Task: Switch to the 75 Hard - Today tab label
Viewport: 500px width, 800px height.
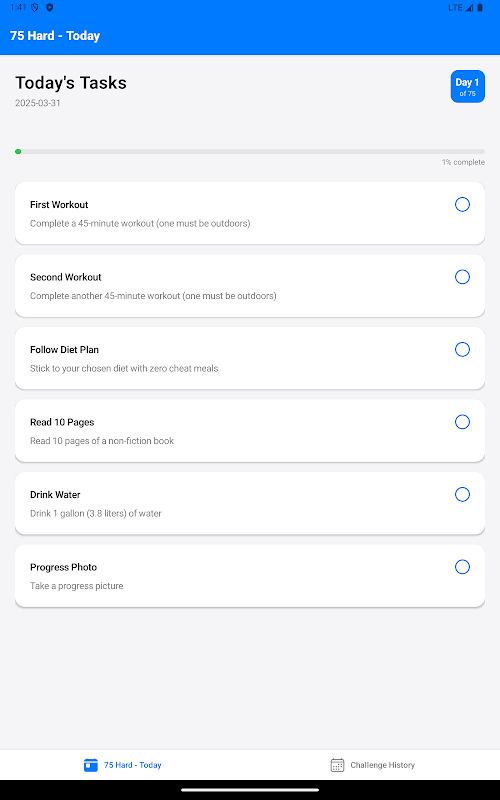Action: (x=133, y=765)
